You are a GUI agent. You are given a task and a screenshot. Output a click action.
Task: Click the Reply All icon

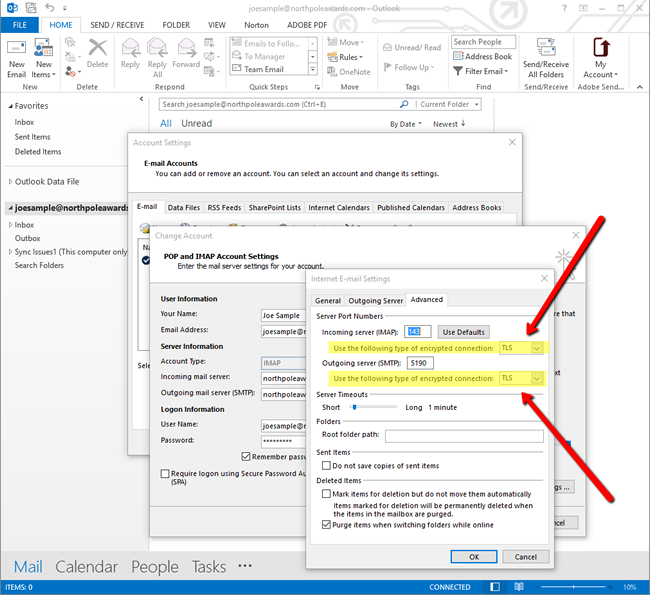[x=157, y=48]
